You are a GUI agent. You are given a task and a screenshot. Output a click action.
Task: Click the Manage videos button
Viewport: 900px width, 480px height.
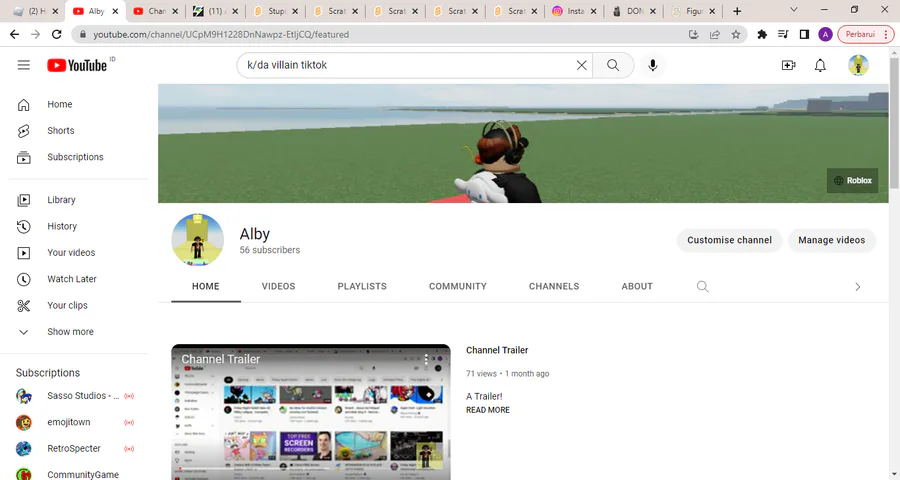click(x=832, y=241)
